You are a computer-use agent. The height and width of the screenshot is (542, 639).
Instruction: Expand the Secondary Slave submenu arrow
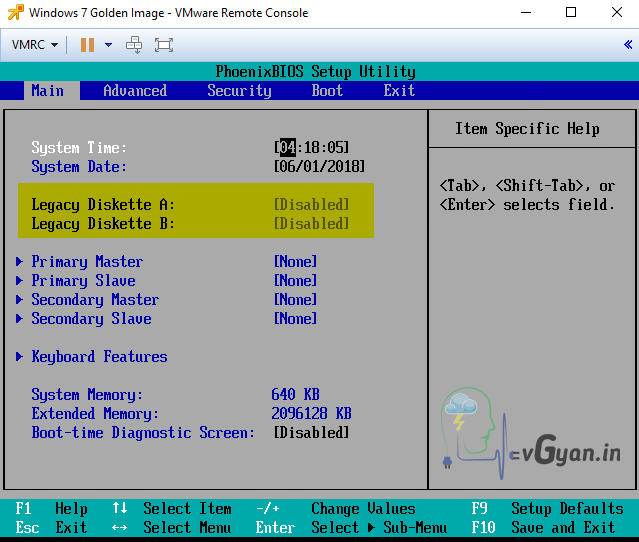pyautogui.click(x=19, y=318)
